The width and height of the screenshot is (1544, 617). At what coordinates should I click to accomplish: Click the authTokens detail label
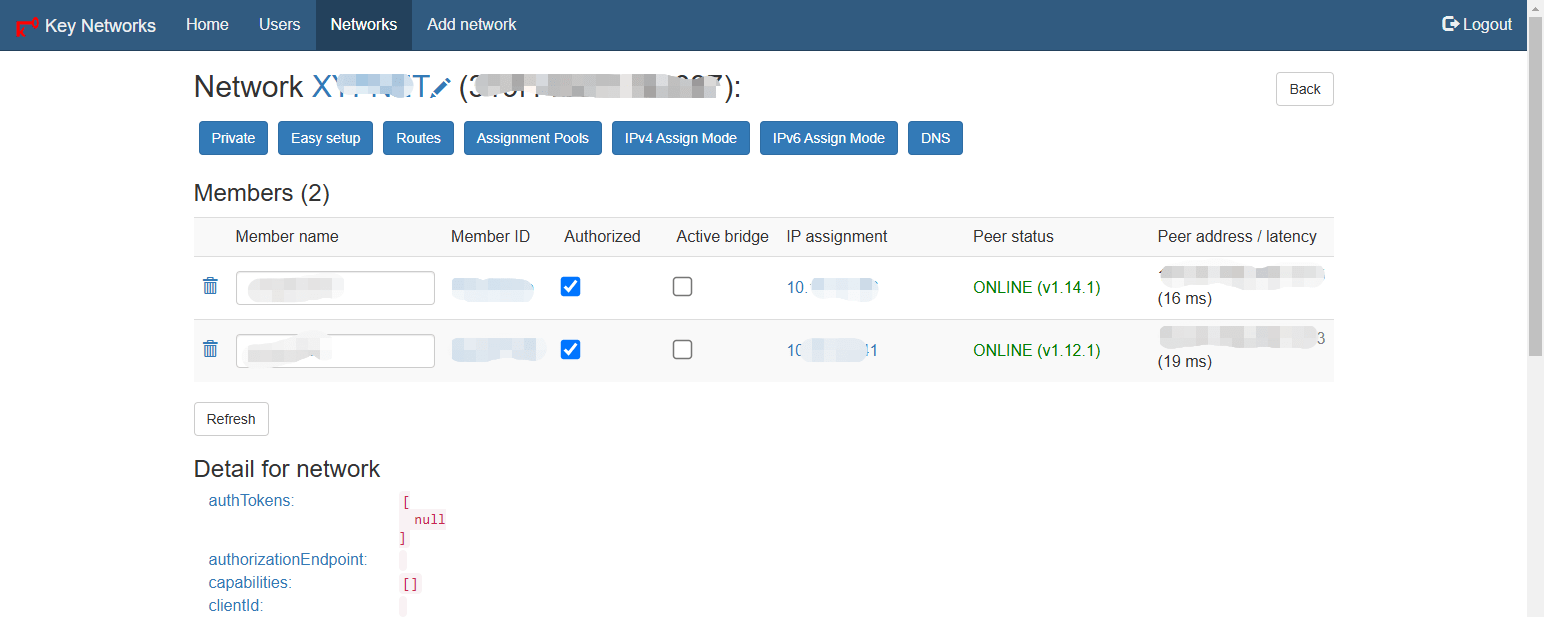(251, 501)
